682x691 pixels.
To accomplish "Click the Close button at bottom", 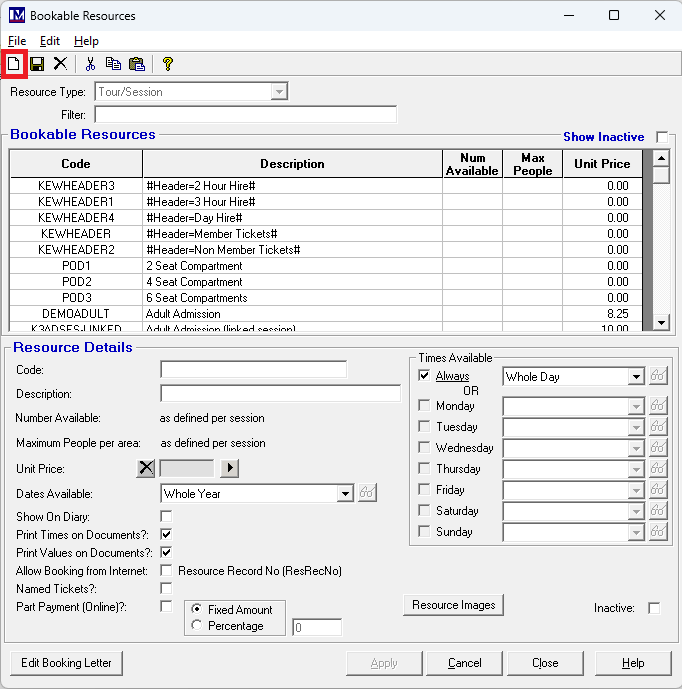I will tap(545, 663).
